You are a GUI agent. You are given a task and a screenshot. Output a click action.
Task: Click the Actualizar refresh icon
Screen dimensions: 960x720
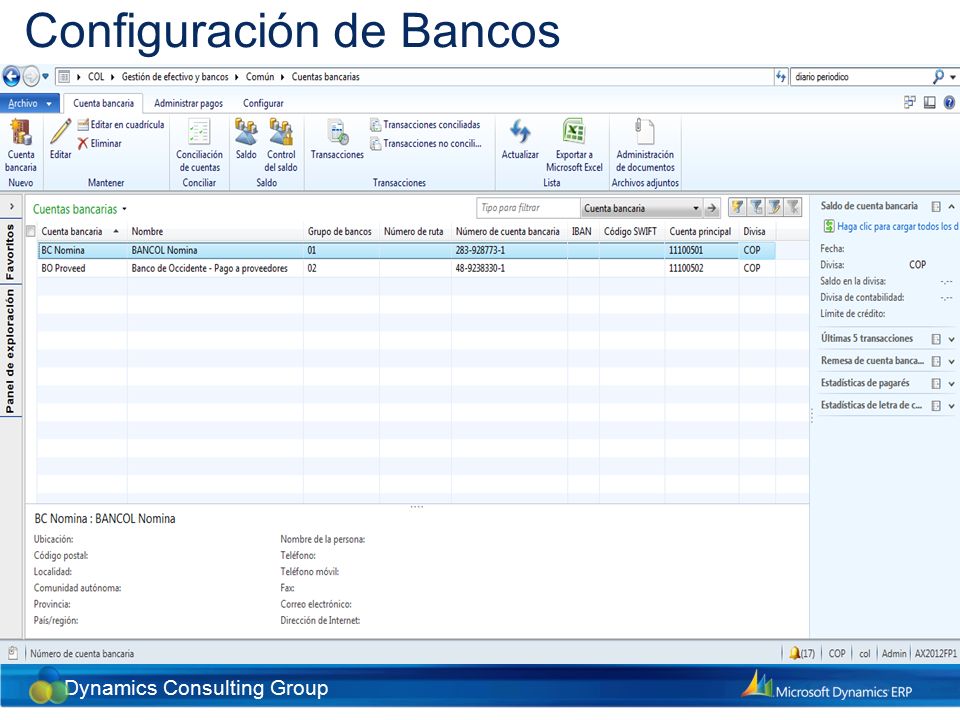click(520, 132)
